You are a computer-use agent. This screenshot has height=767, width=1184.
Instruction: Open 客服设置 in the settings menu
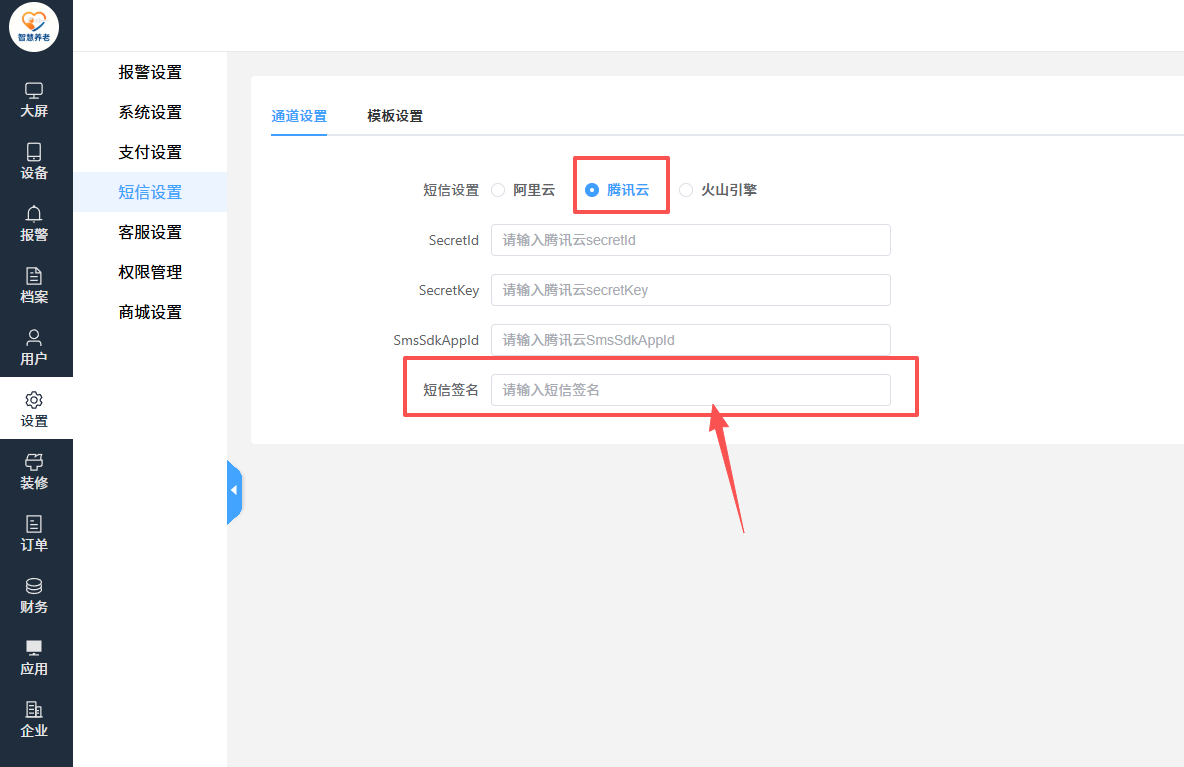[150, 233]
